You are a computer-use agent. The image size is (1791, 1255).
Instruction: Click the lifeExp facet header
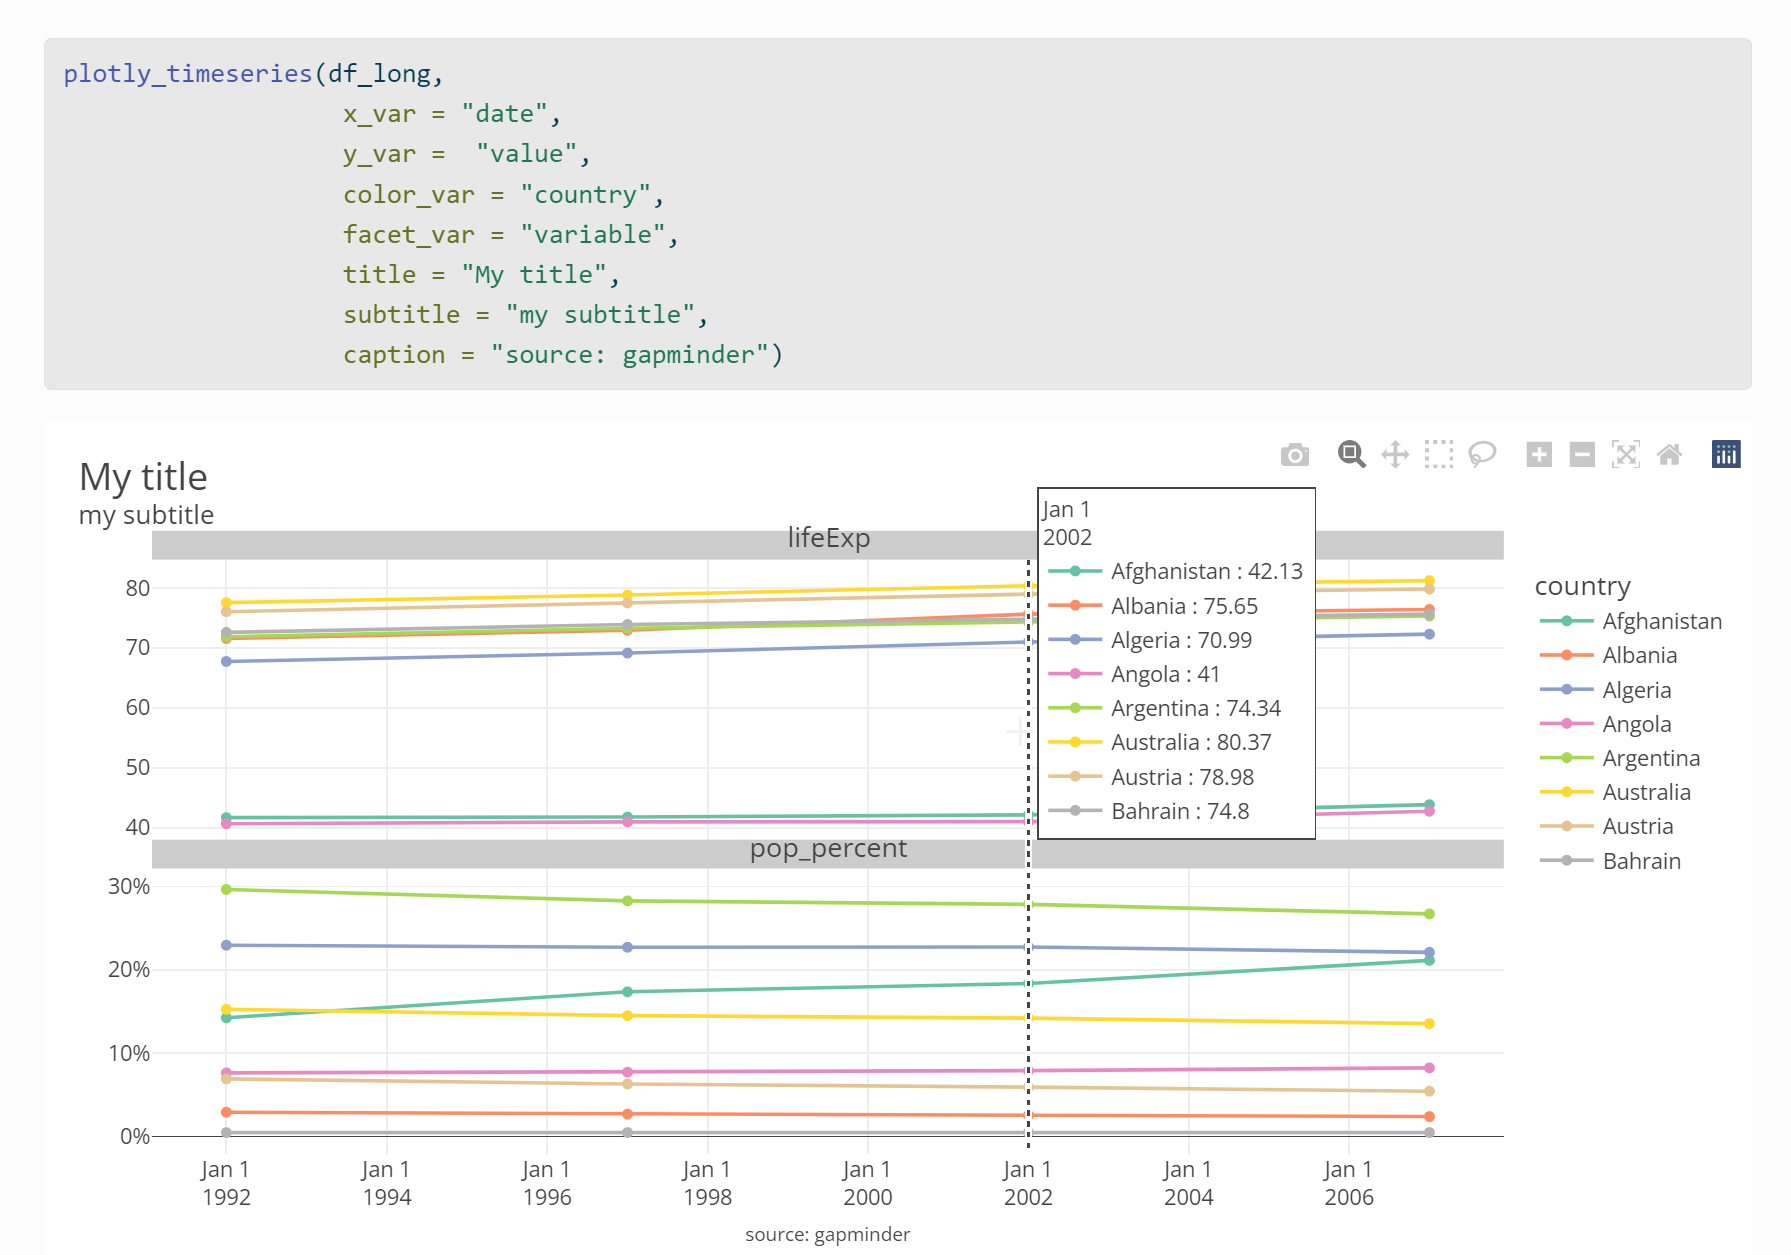coord(828,545)
